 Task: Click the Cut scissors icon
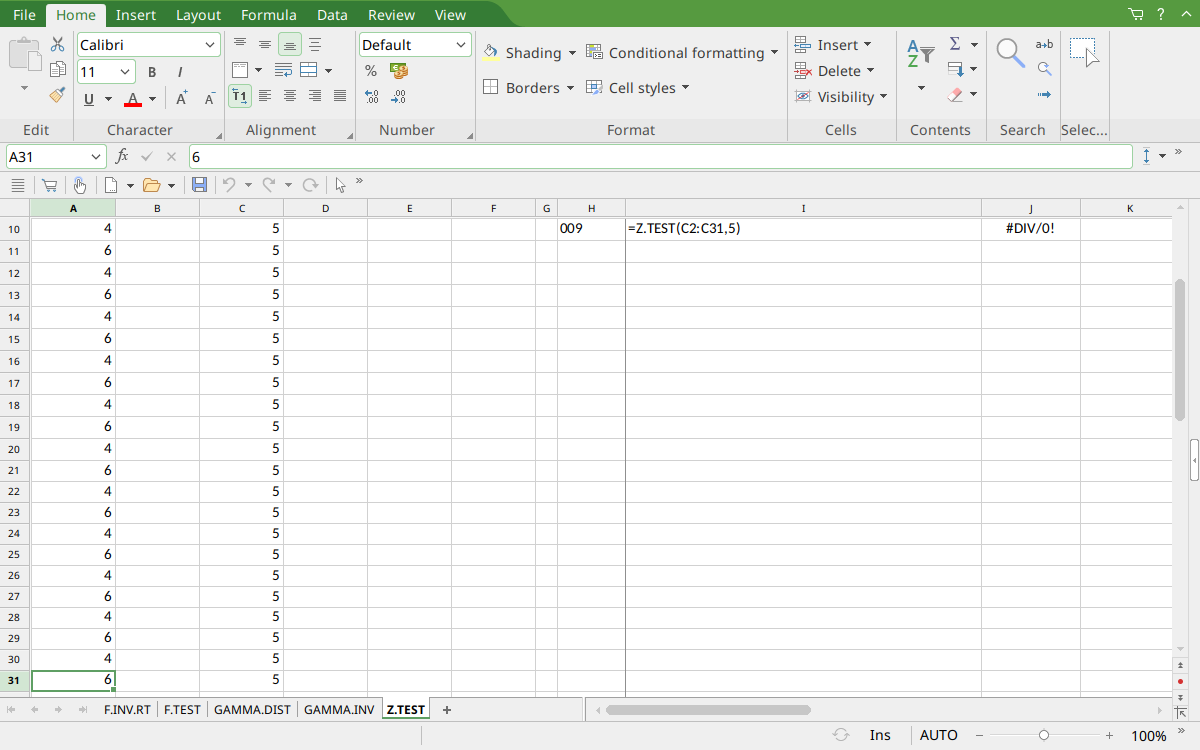(x=58, y=44)
